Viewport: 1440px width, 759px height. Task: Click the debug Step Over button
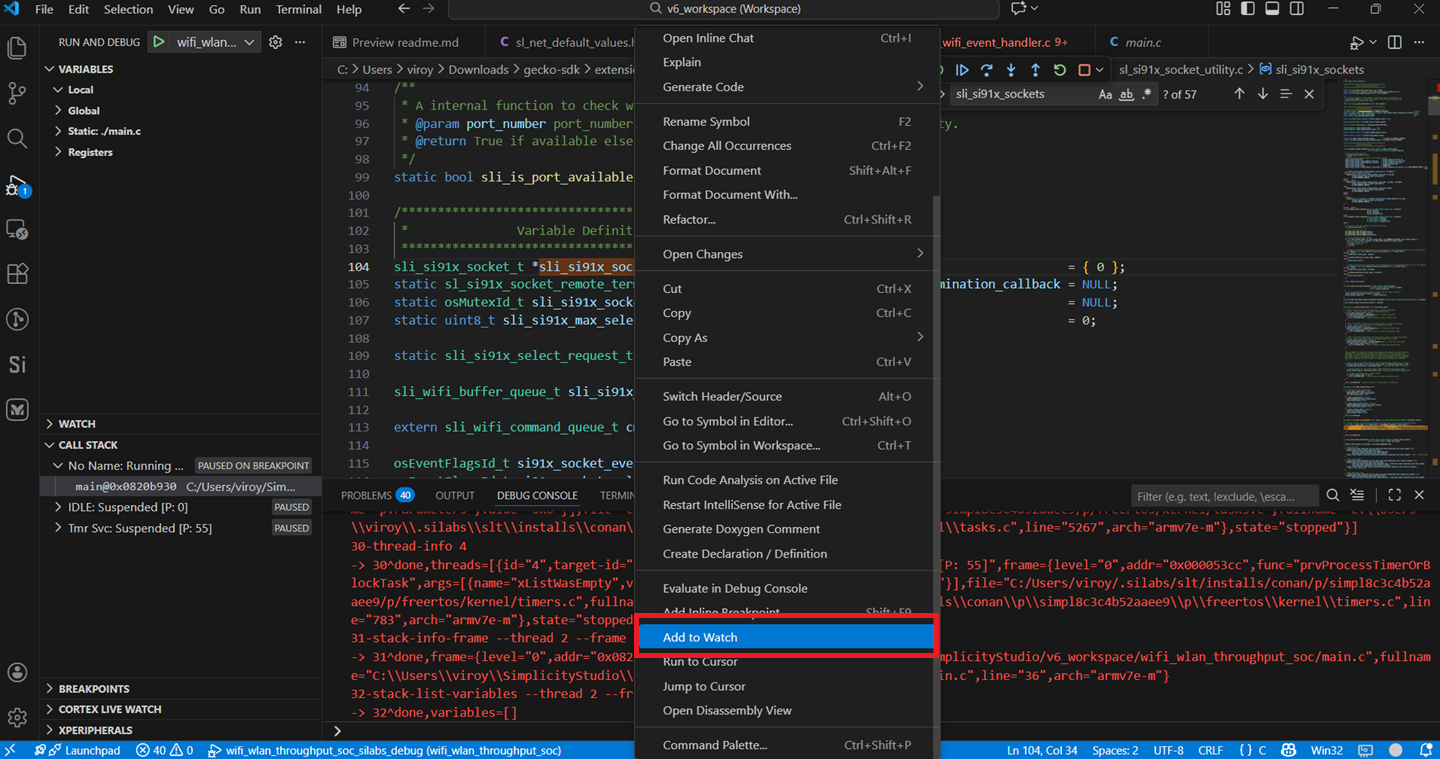pos(986,70)
